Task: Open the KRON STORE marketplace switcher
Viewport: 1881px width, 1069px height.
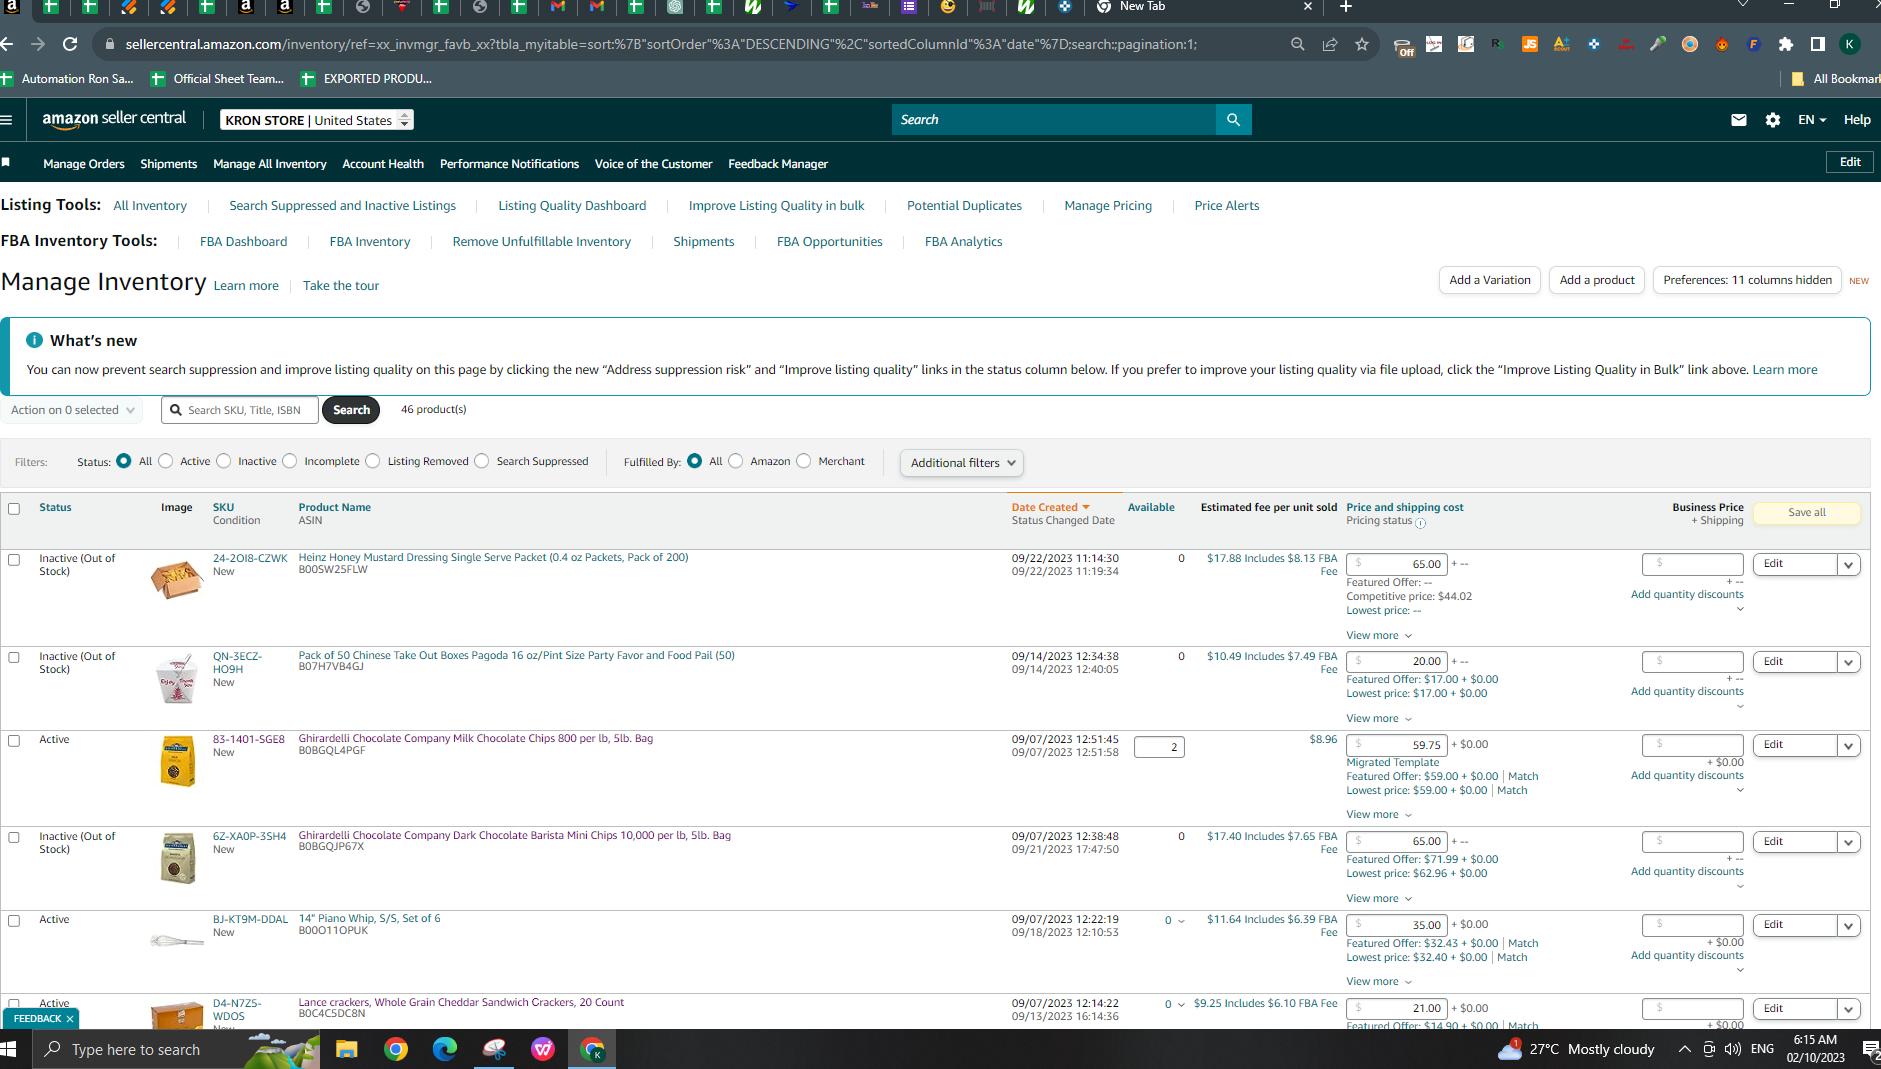Action: pyautogui.click(x=317, y=120)
